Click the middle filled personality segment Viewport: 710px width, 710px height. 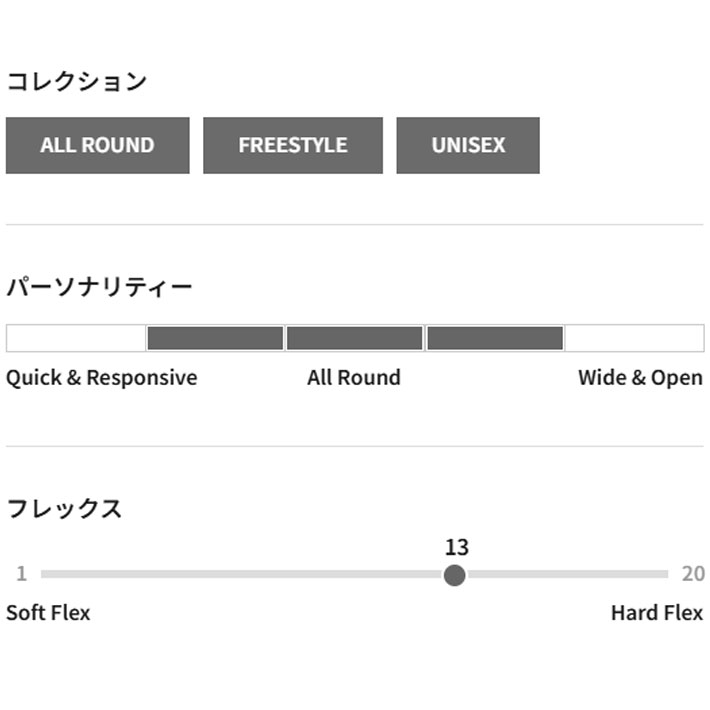click(x=355, y=338)
